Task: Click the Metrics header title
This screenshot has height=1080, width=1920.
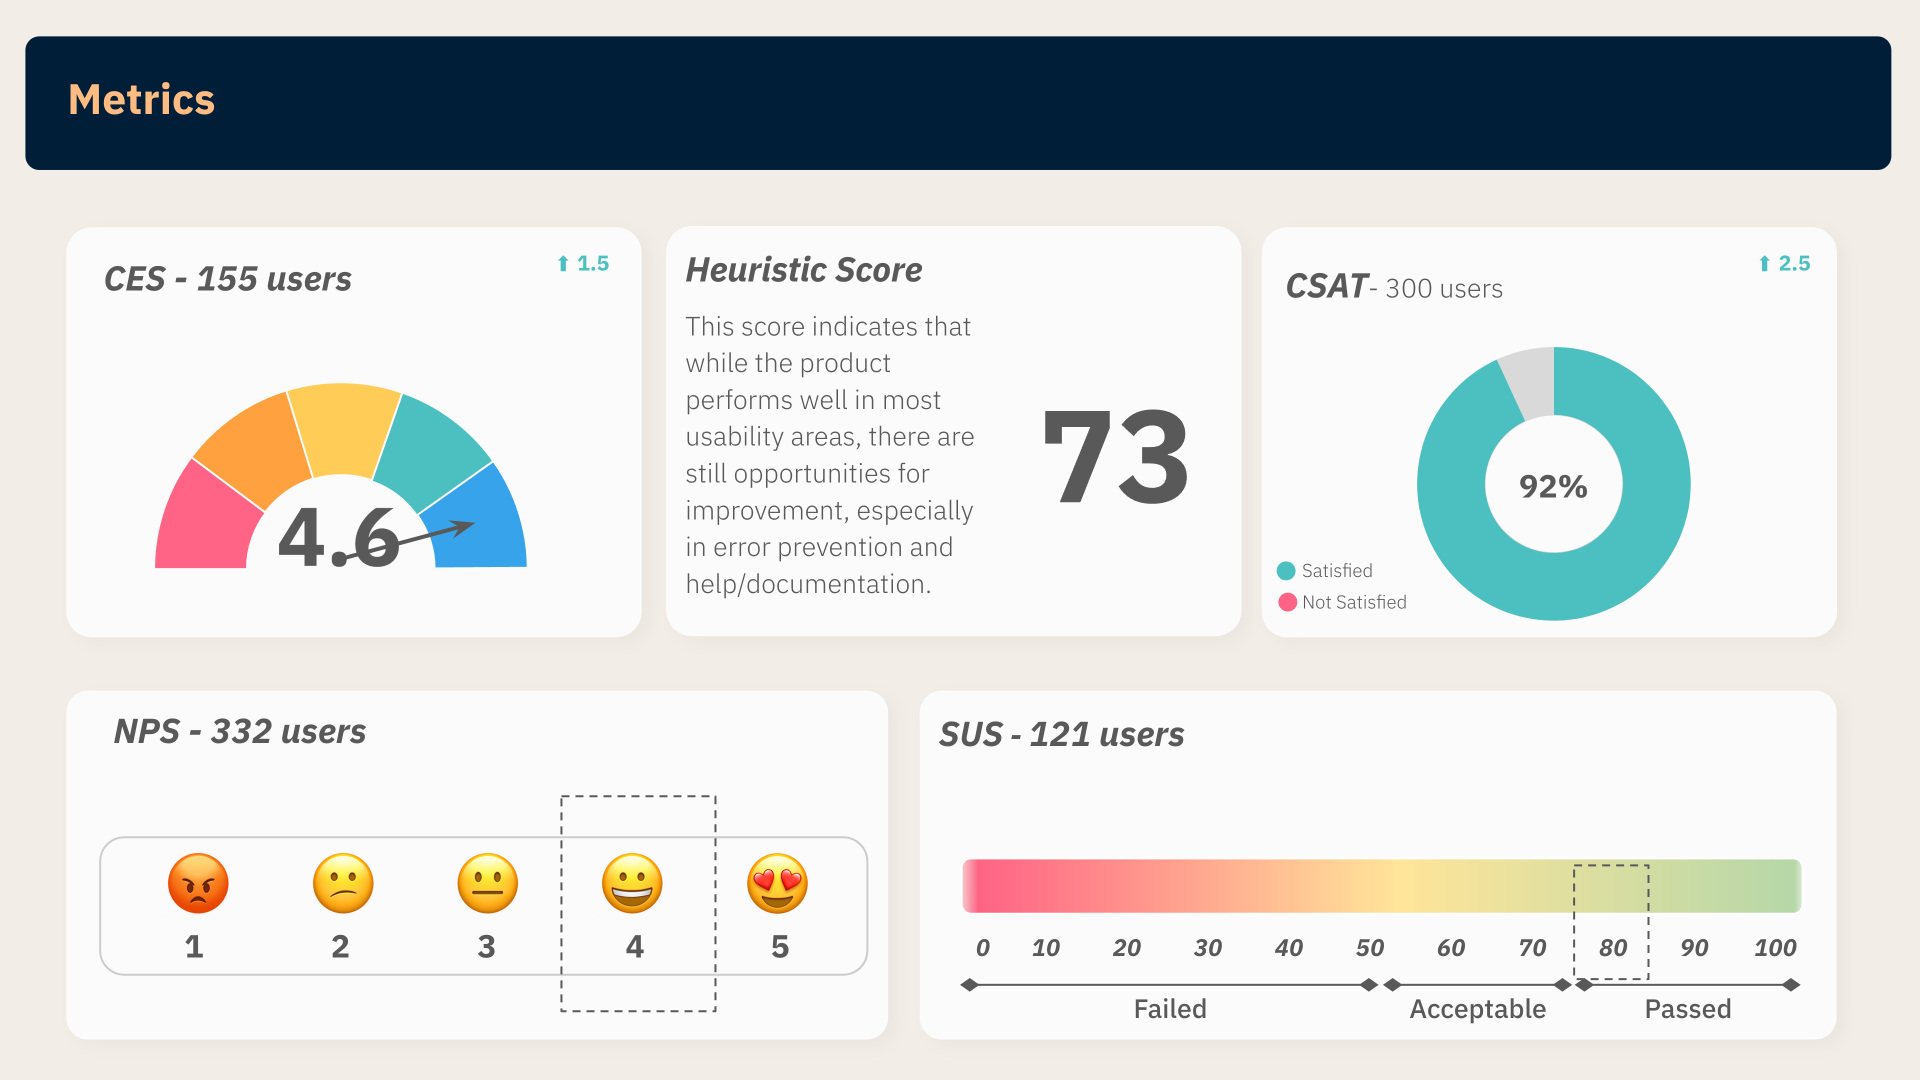Action: pyautogui.click(x=141, y=100)
